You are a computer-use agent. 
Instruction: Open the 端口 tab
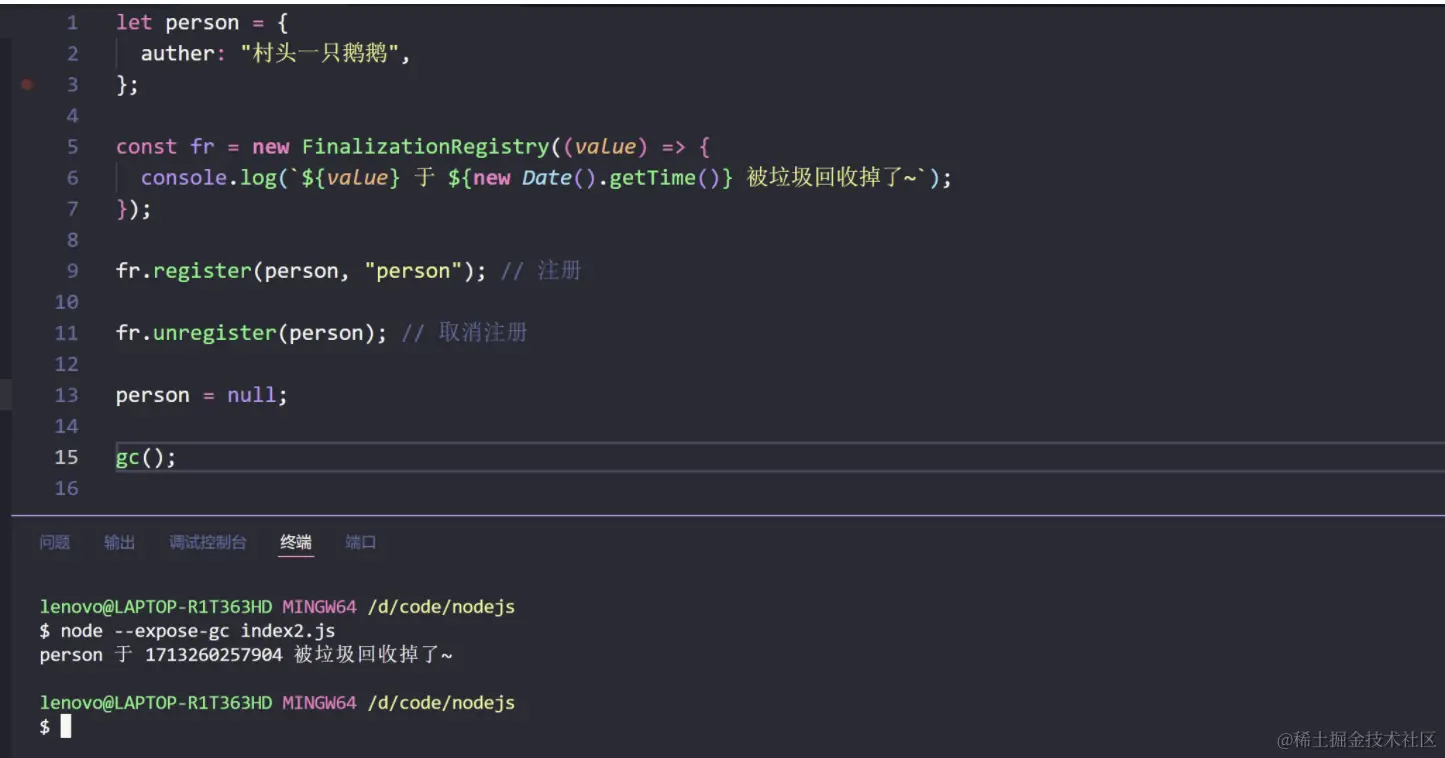(361, 542)
